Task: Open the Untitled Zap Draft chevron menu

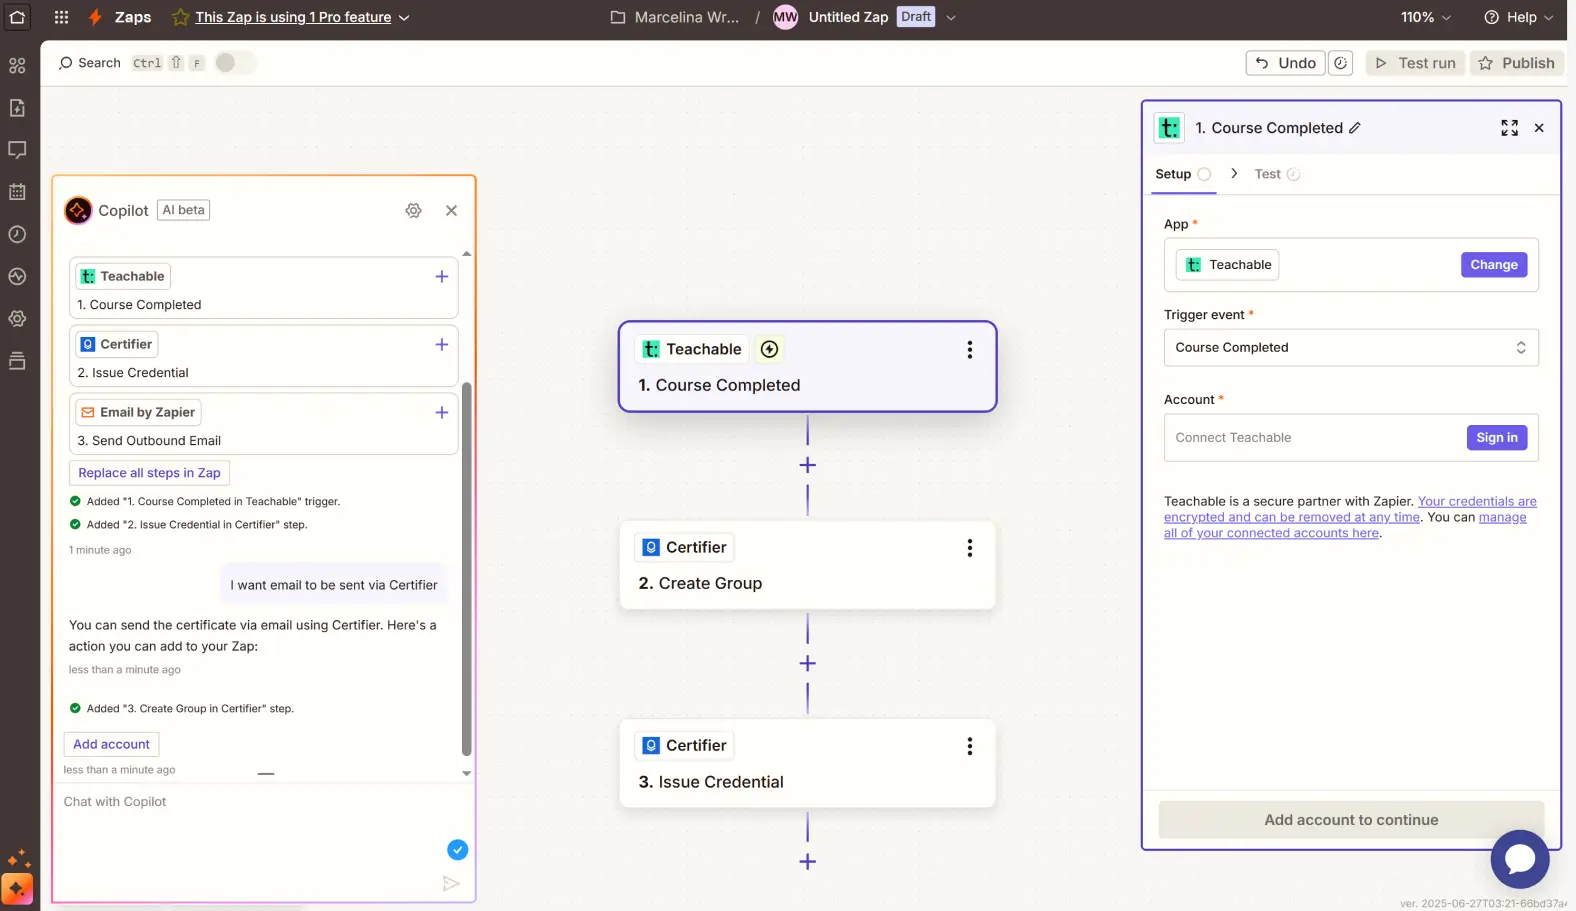Action: click(x=950, y=17)
